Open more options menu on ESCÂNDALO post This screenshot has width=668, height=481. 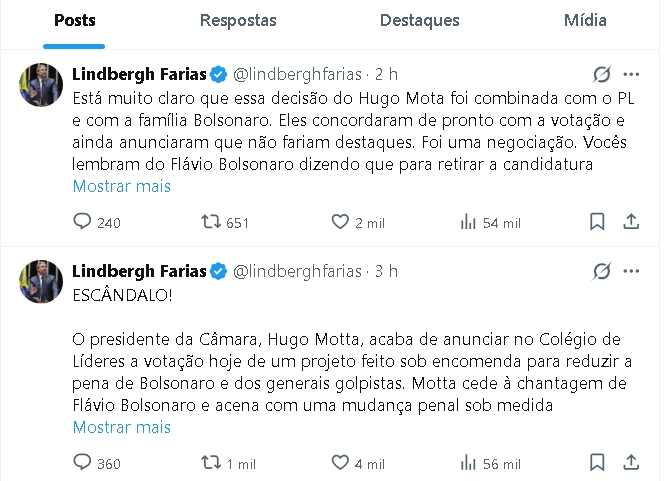(x=631, y=271)
